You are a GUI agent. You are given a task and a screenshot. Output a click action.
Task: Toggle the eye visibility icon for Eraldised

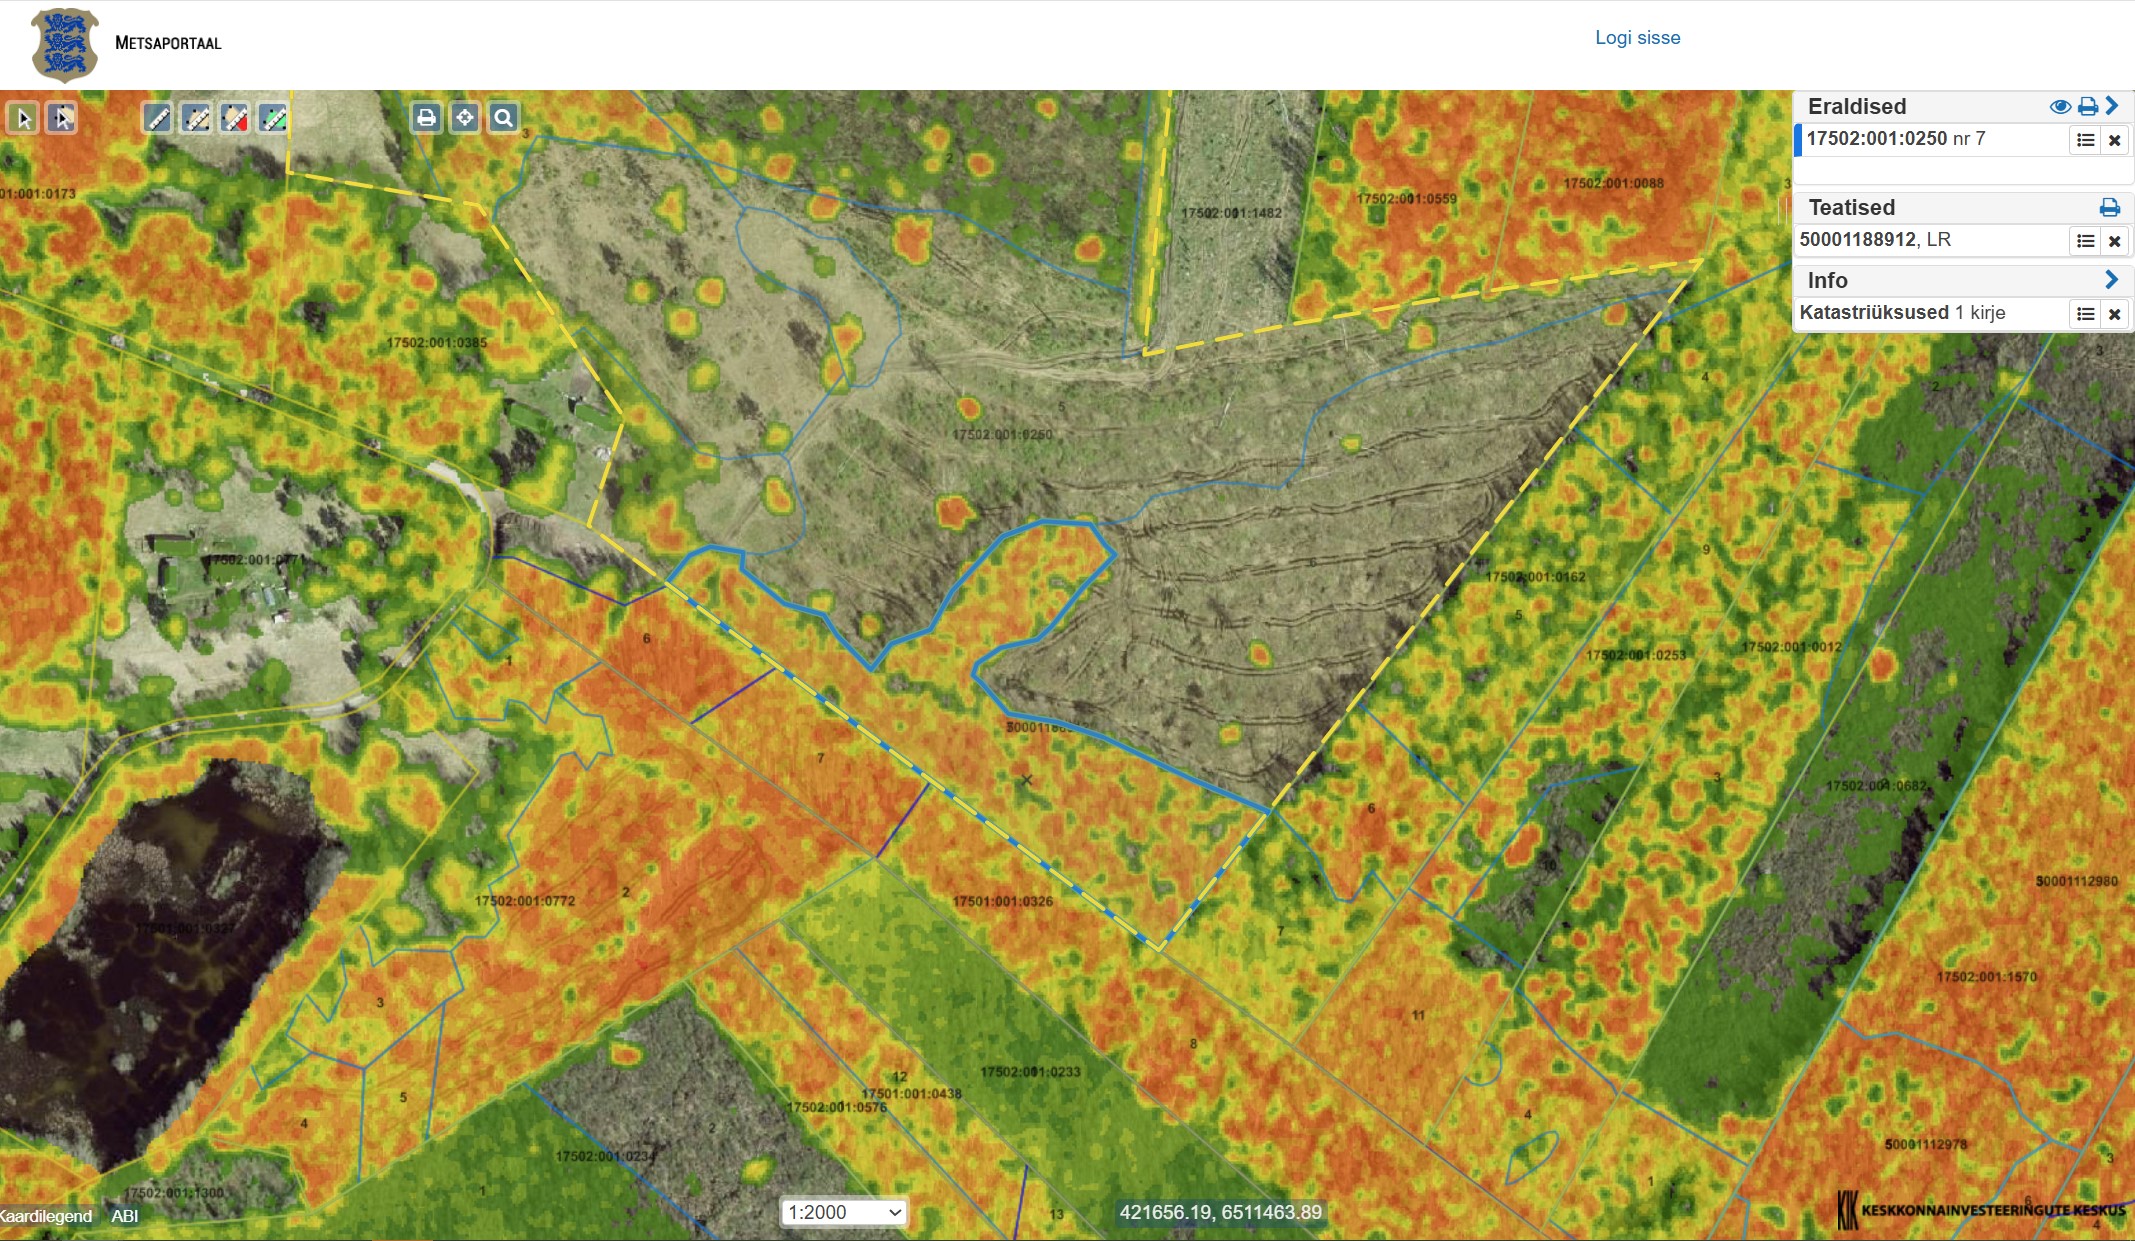2059,106
